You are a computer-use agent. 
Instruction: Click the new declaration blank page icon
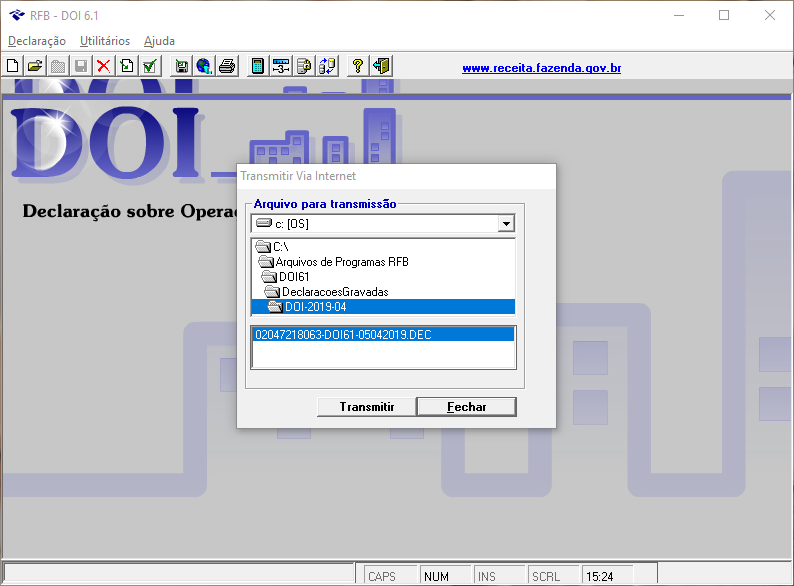coord(13,66)
